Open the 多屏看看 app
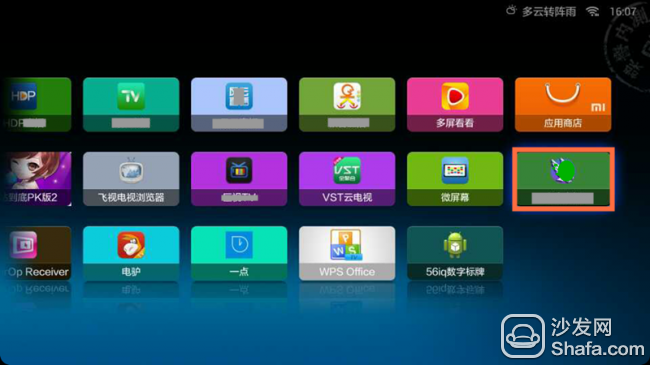650x365 pixels. coord(455,105)
